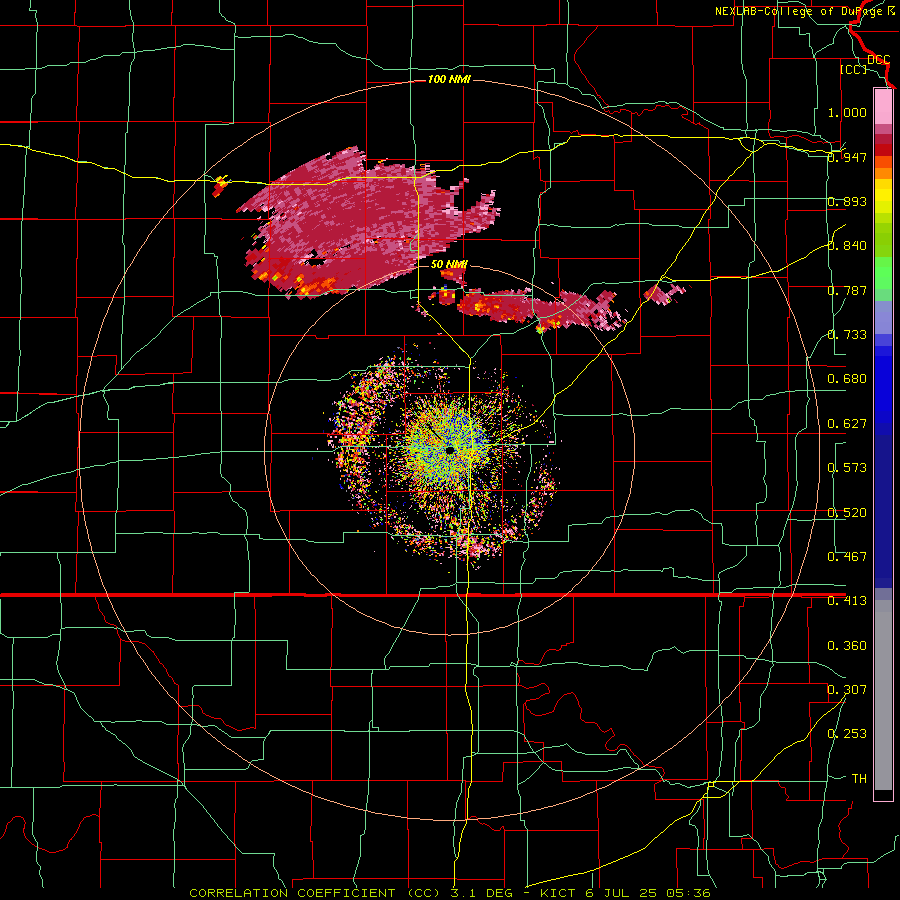Select the 0.680 legend value
The image size is (900, 900).
coord(847,379)
